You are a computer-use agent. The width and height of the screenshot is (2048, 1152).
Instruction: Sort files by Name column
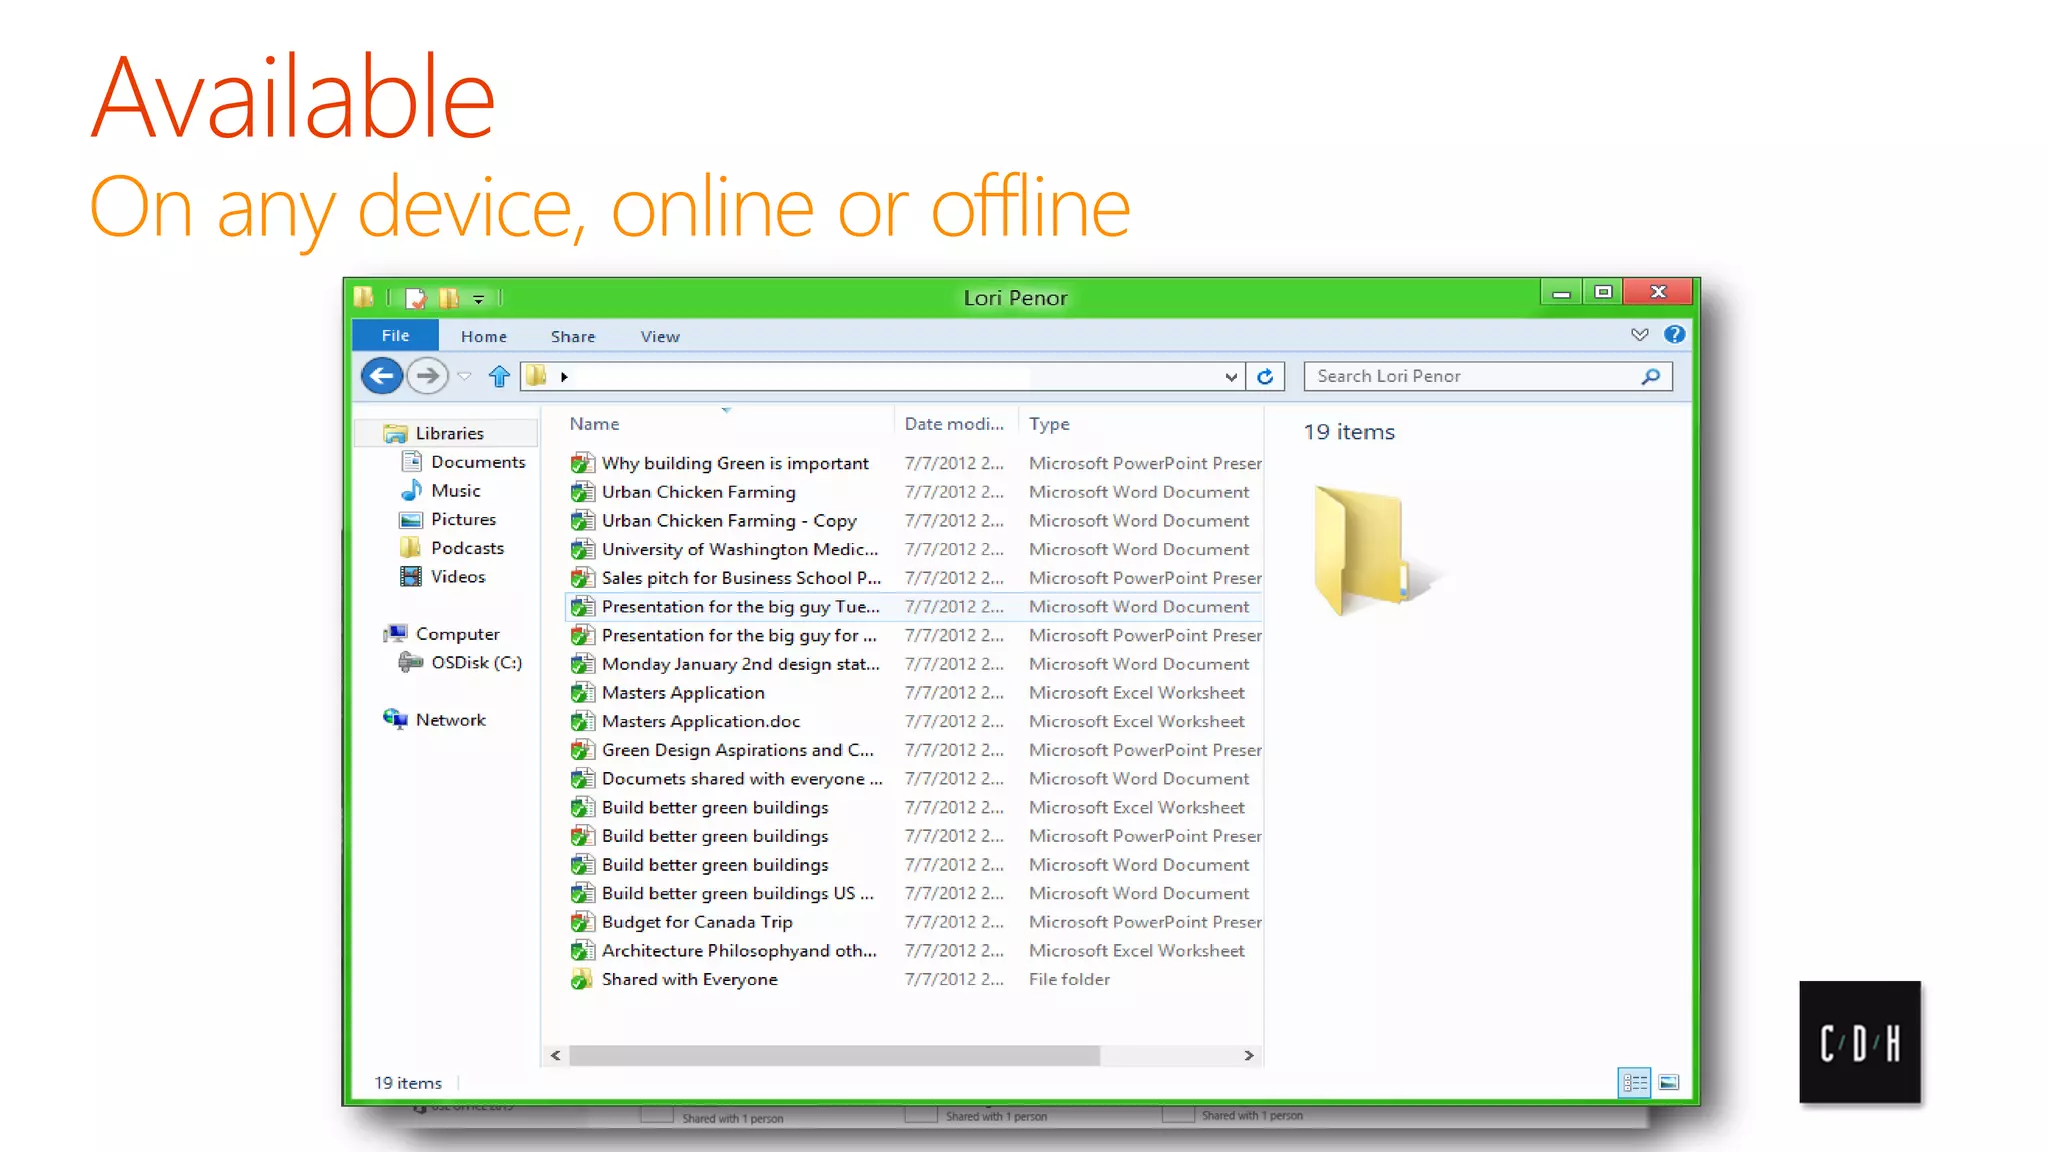594,424
